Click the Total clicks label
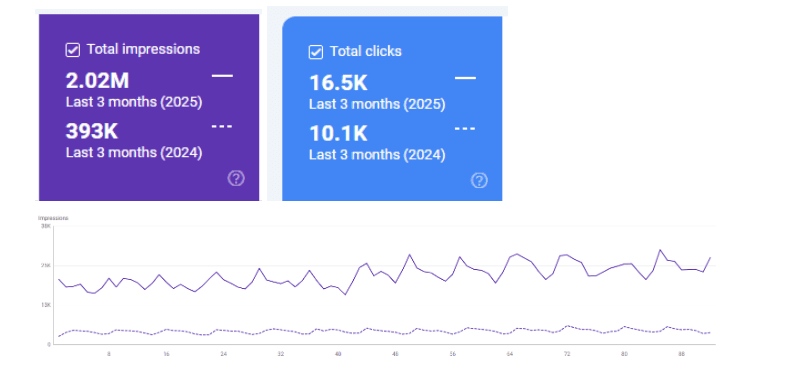785x370 pixels. [x=365, y=52]
